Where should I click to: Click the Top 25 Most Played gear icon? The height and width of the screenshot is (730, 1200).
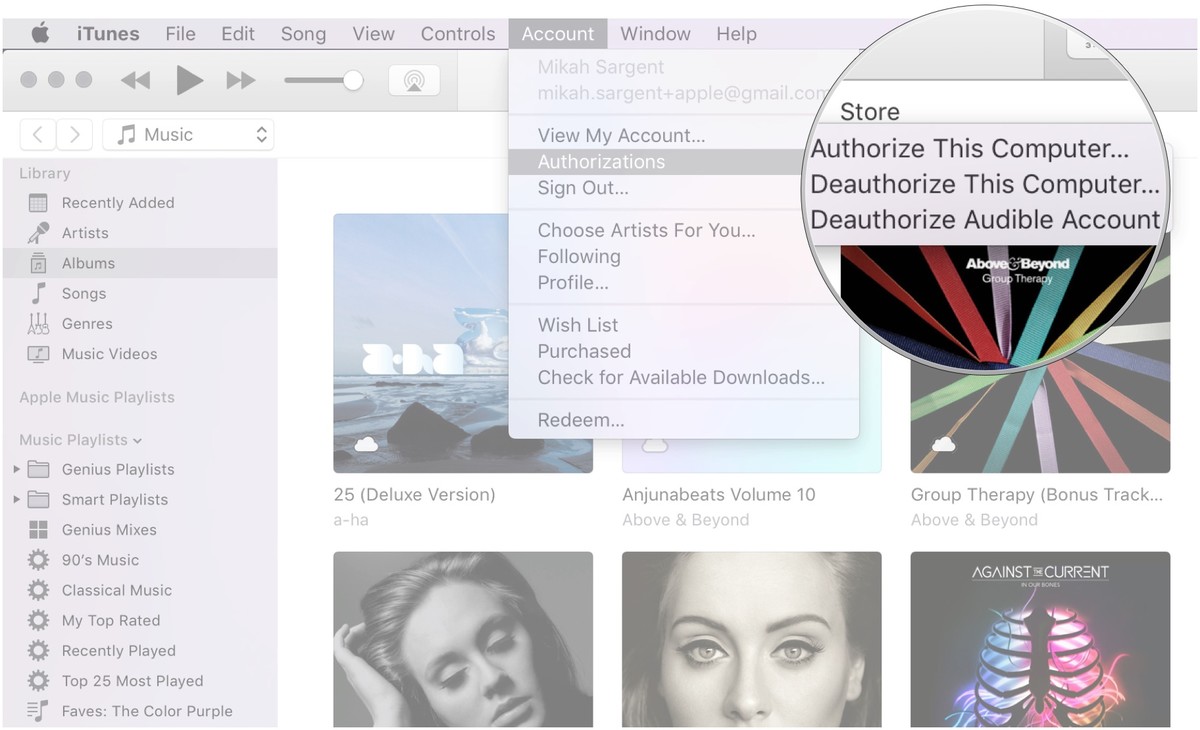pos(38,681)
